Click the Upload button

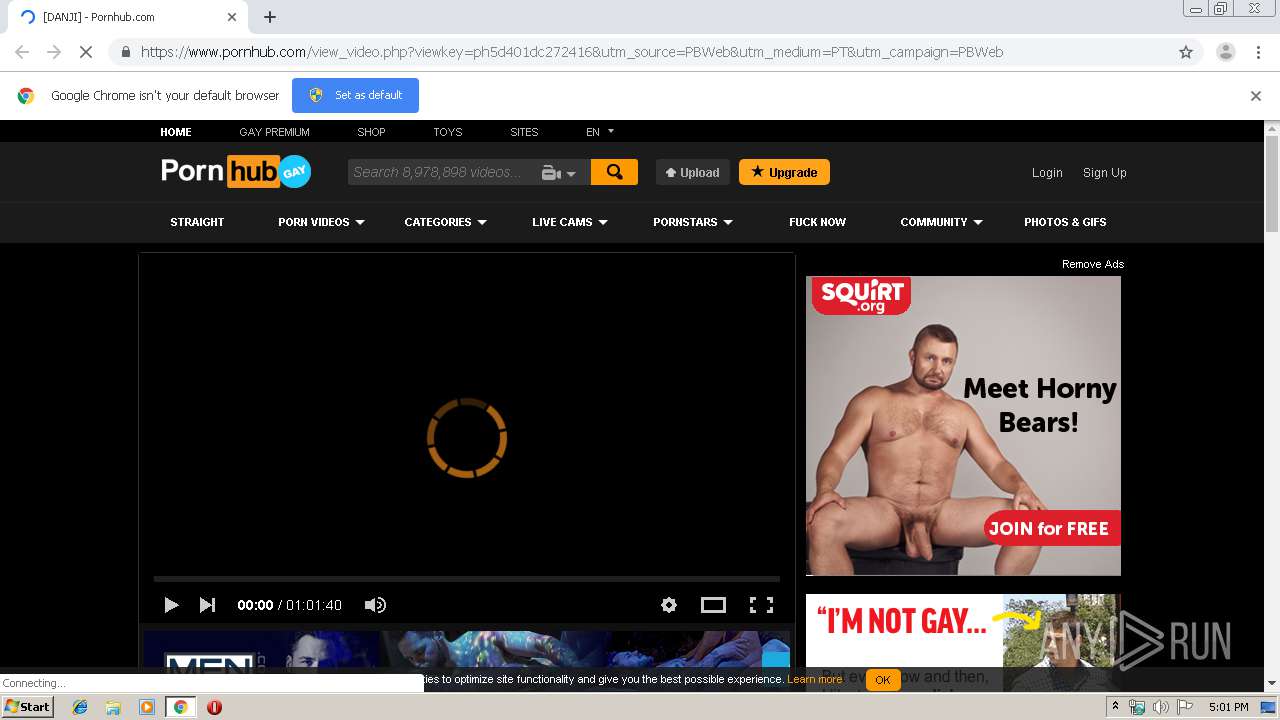(692, 172)
